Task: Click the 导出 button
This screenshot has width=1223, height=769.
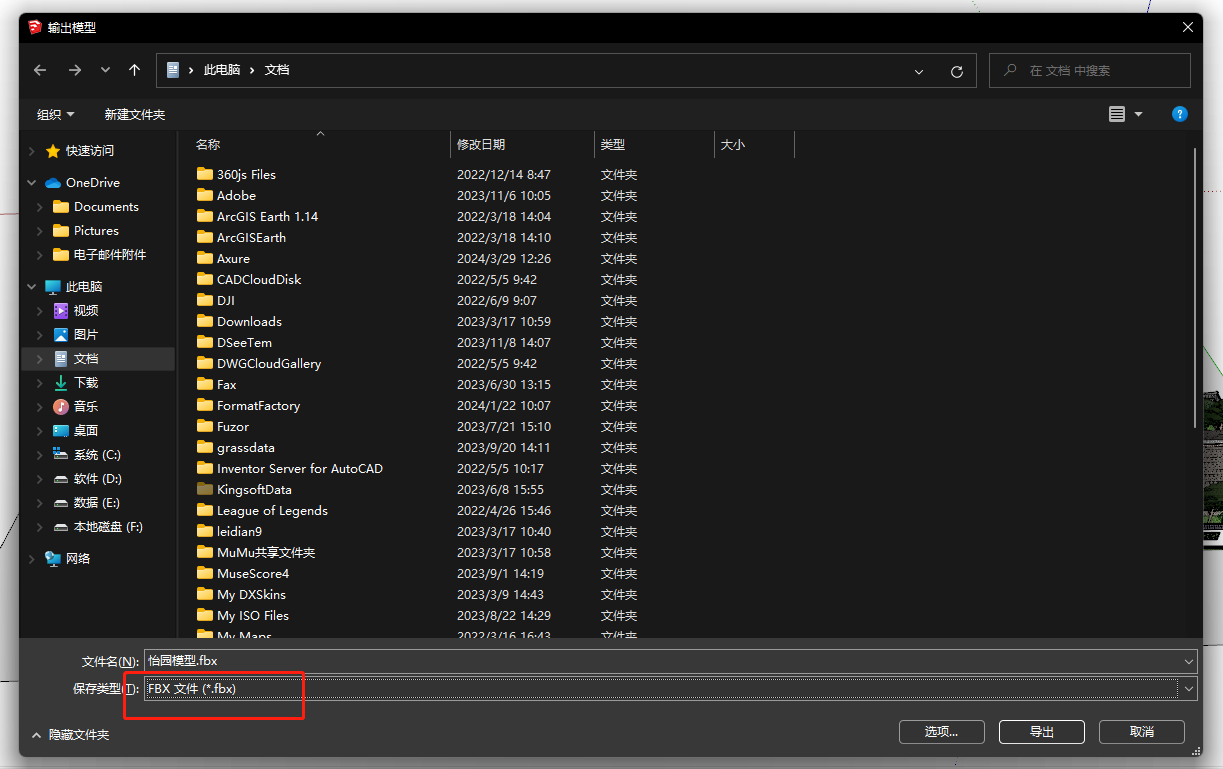Action: tap(1041, 732)
